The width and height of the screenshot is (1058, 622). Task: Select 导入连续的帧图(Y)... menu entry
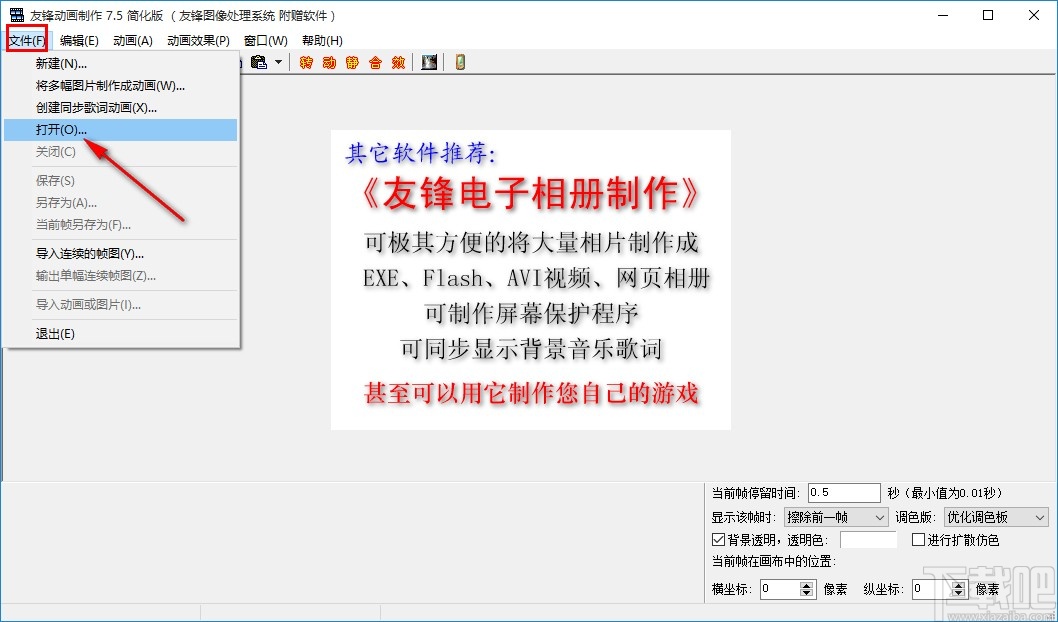pyautogui.click(x=121, y=254)
